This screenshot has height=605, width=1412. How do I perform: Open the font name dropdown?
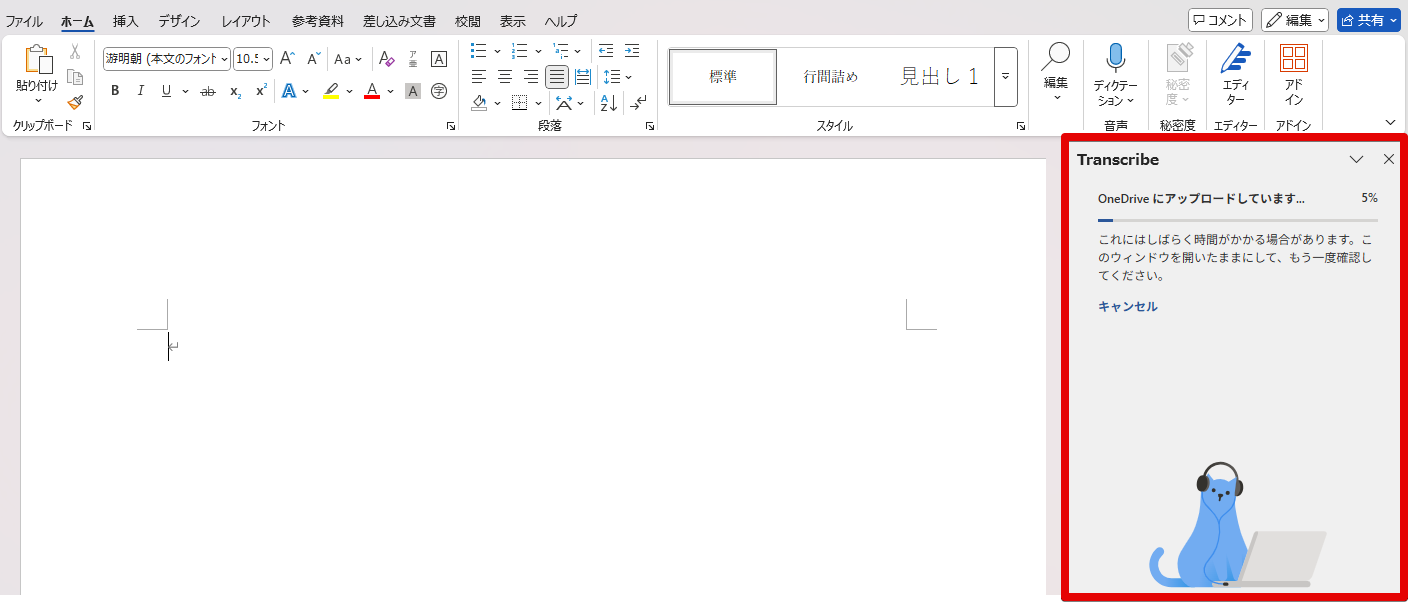pyautogui.click(x=224, y=59)
